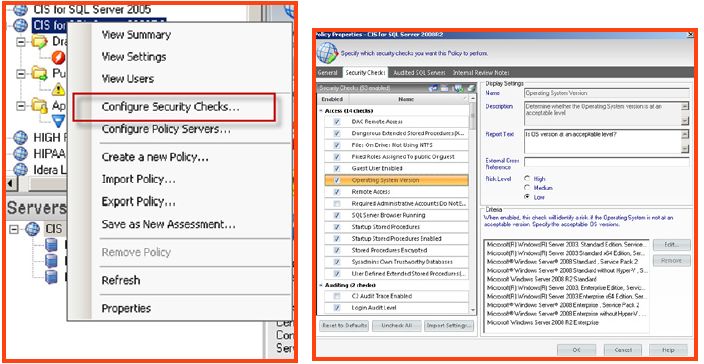Image resolution: width=704 pixels, height=364 pixels.
Task: Select the Approved folder icon with padlock
Action: [40, 105]
